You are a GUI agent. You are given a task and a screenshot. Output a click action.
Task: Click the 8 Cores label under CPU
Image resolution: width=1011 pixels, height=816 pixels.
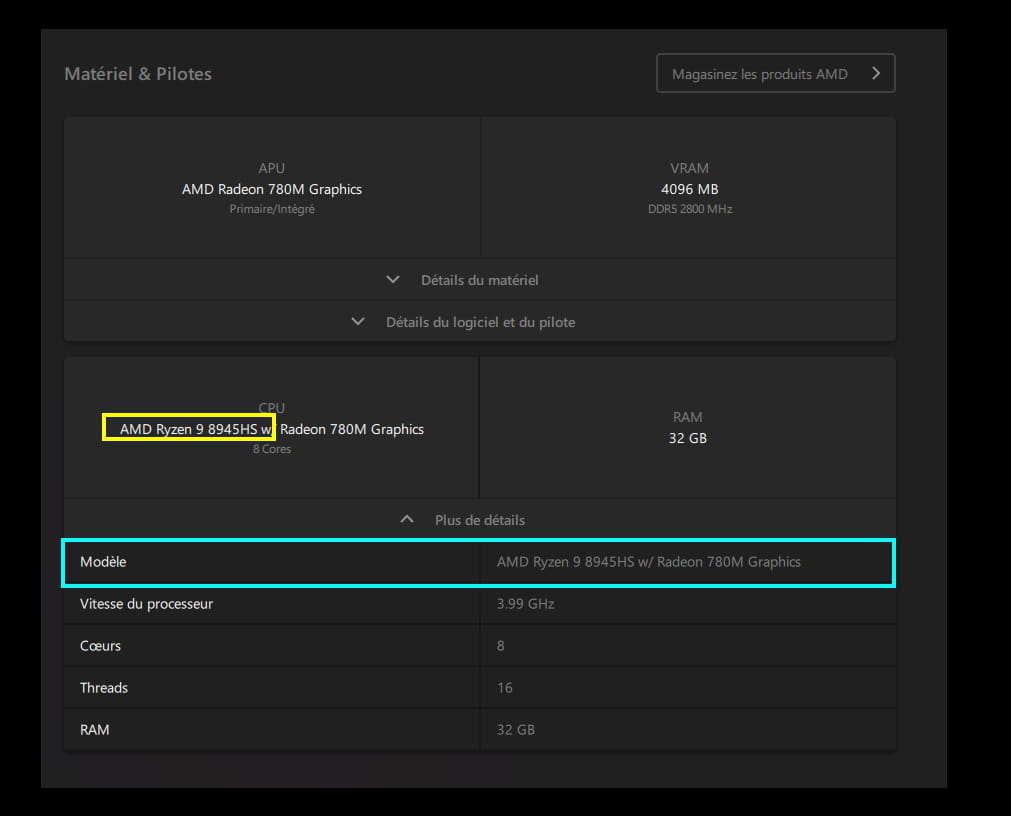[x=271, y=449]
